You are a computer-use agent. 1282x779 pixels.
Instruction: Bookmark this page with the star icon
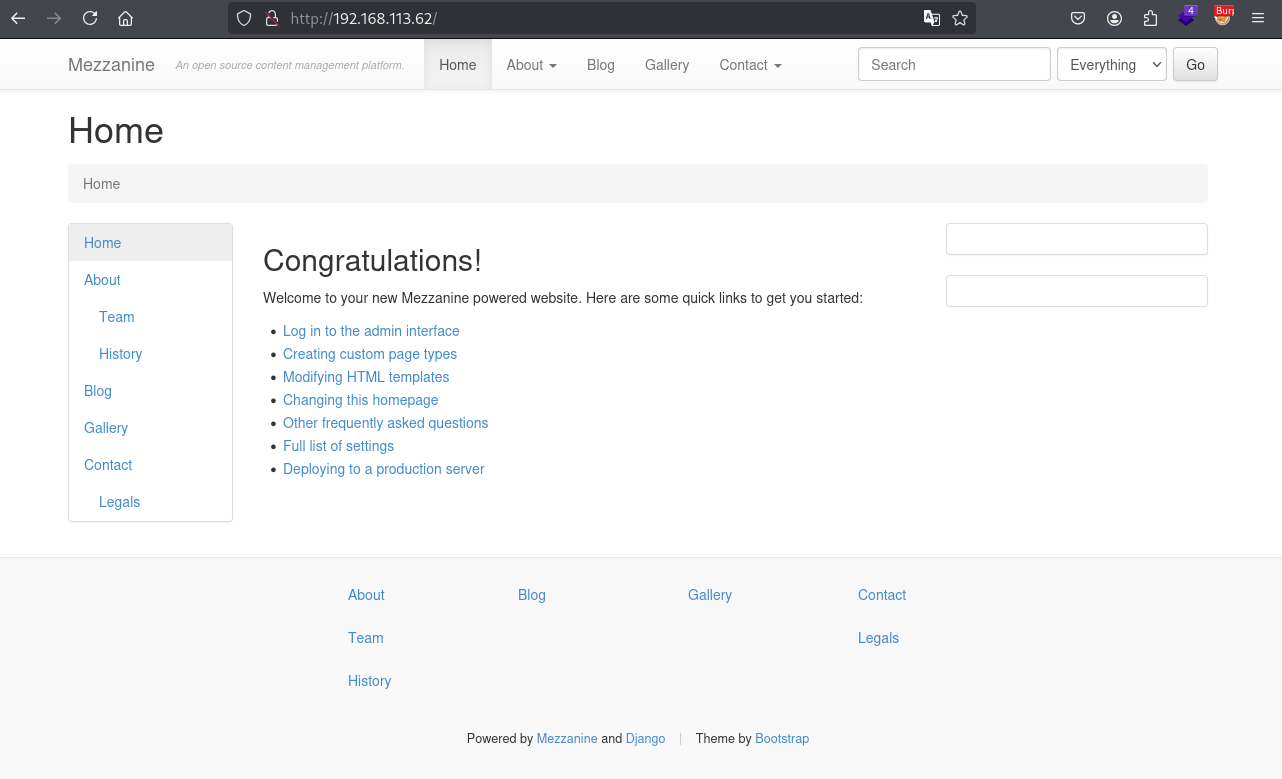click(960, 18)
